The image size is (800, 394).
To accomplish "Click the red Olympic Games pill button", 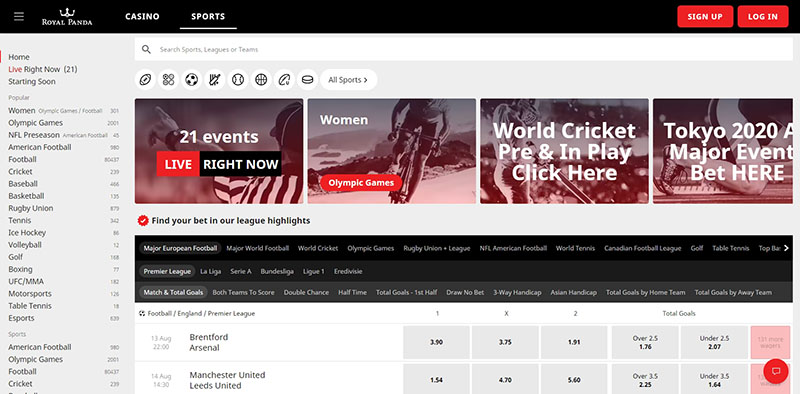I will pyautogui.click(x=361, y=183).
